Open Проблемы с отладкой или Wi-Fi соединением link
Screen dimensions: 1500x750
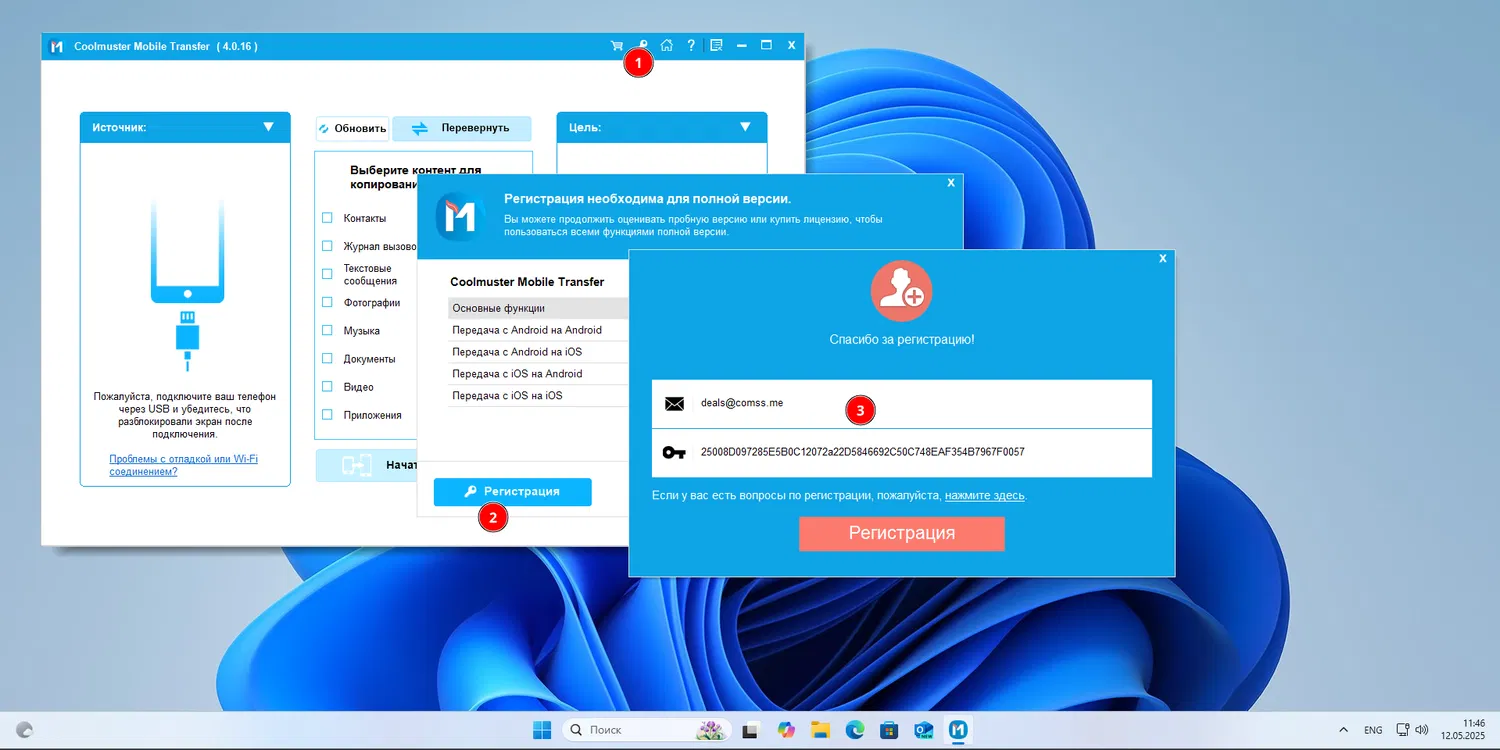tap(184, 465)
